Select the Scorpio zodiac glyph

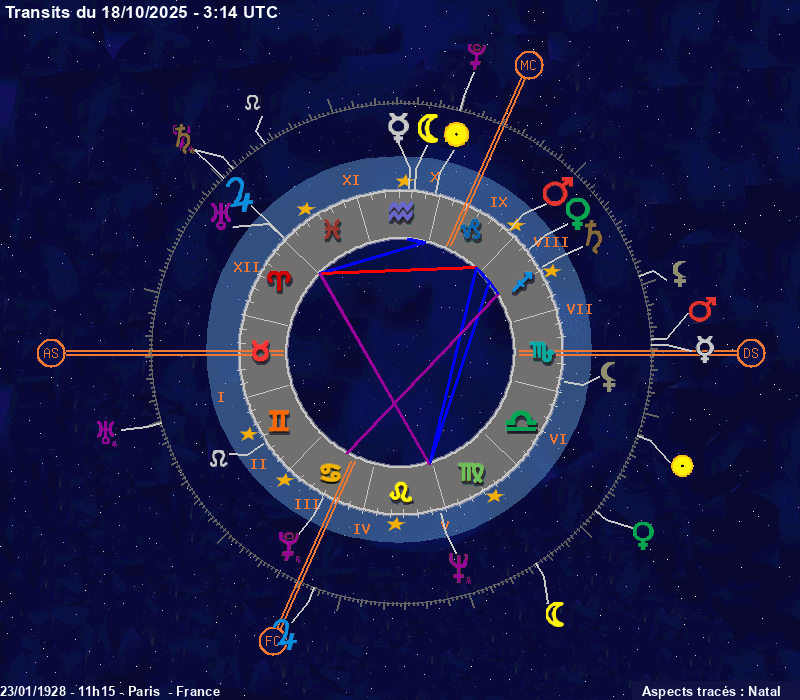[541, 352]
